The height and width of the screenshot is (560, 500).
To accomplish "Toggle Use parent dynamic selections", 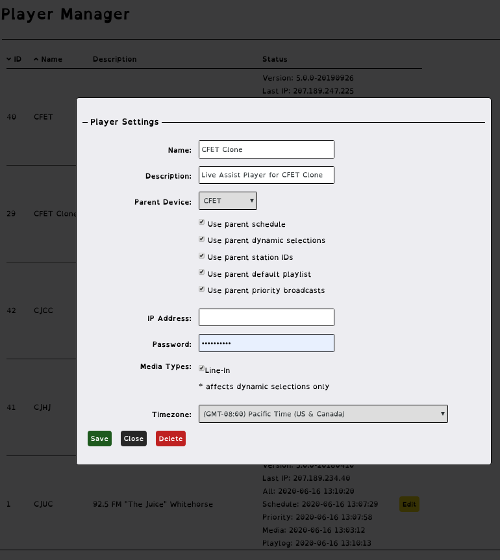I will click(202, 239).
